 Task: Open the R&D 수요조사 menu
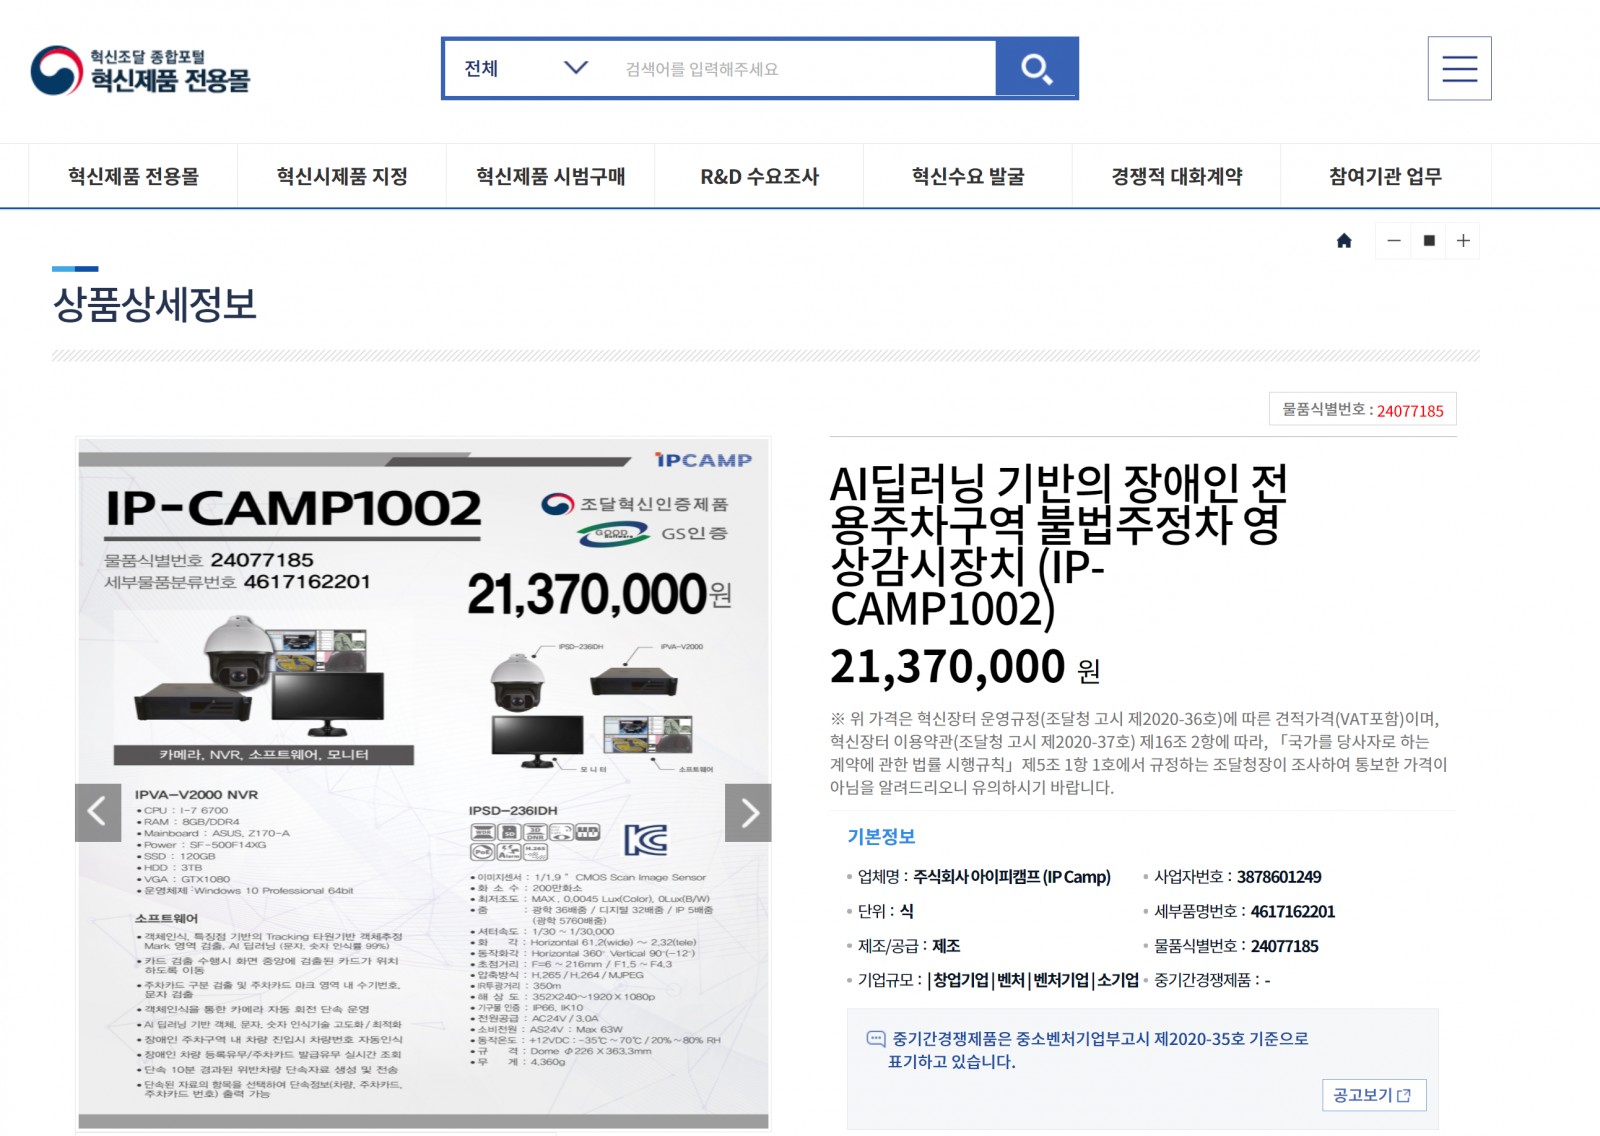[760, 176]
